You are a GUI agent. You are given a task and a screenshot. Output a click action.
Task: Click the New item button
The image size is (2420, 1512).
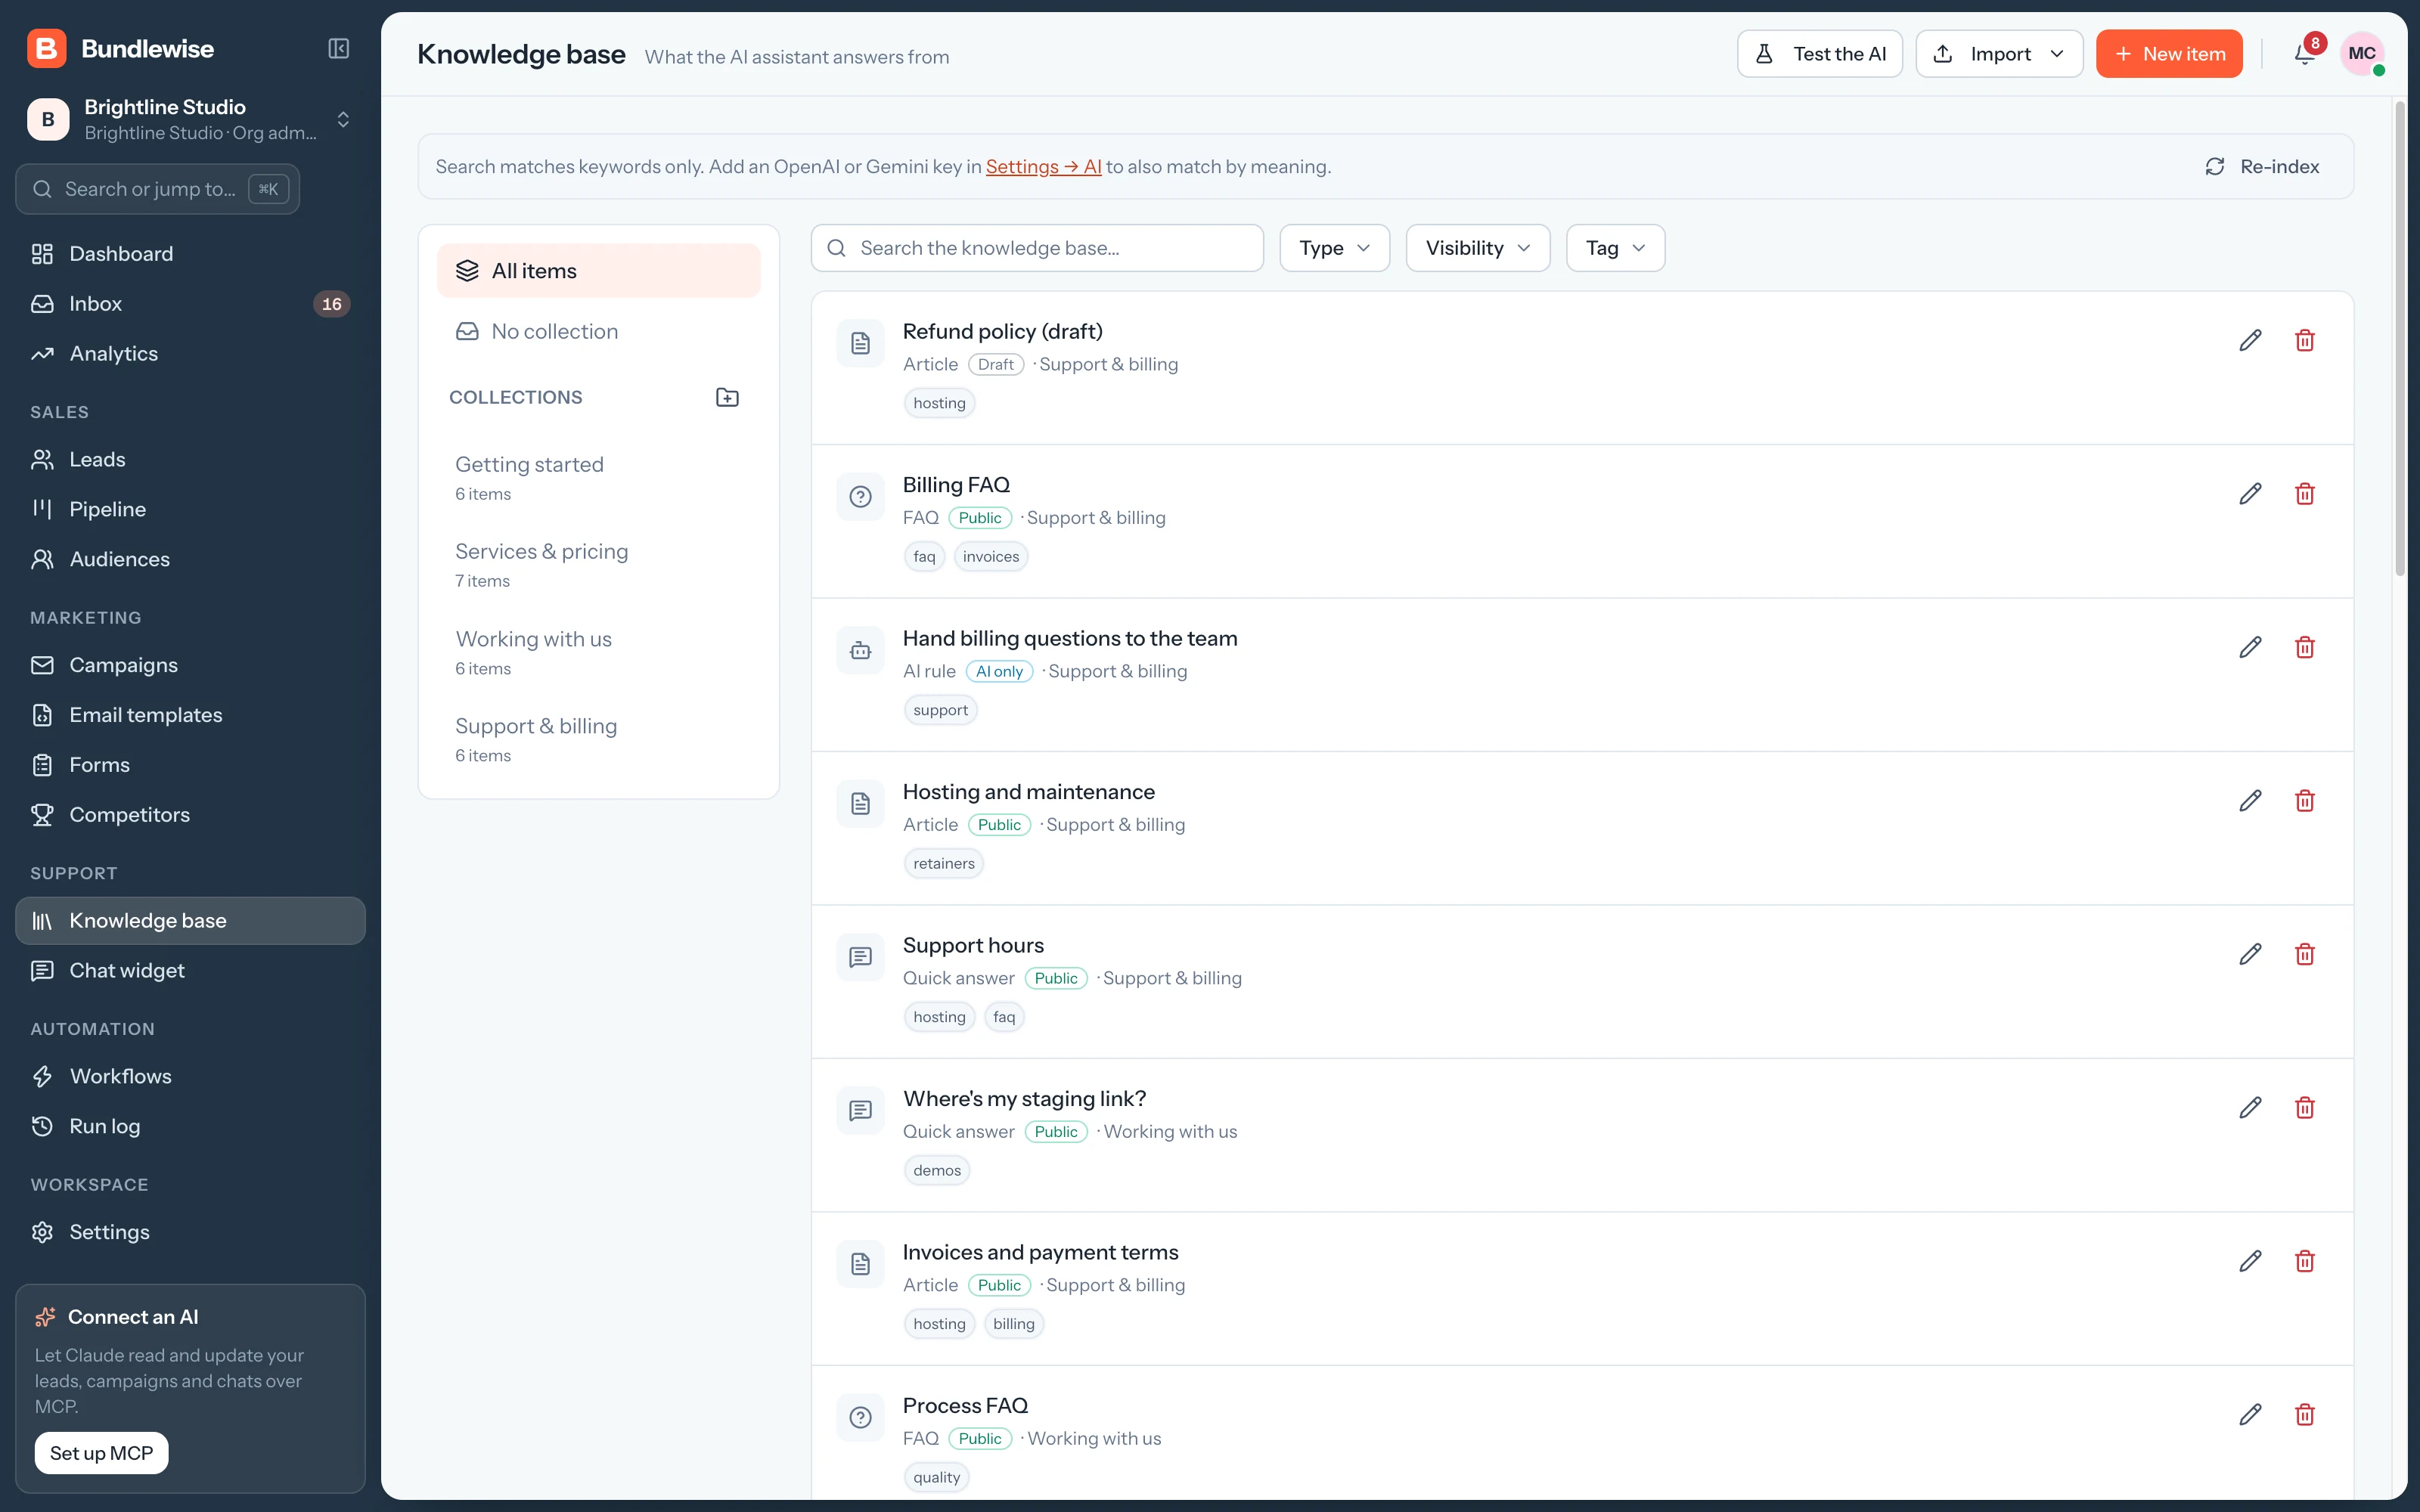tap(2169, 54)
